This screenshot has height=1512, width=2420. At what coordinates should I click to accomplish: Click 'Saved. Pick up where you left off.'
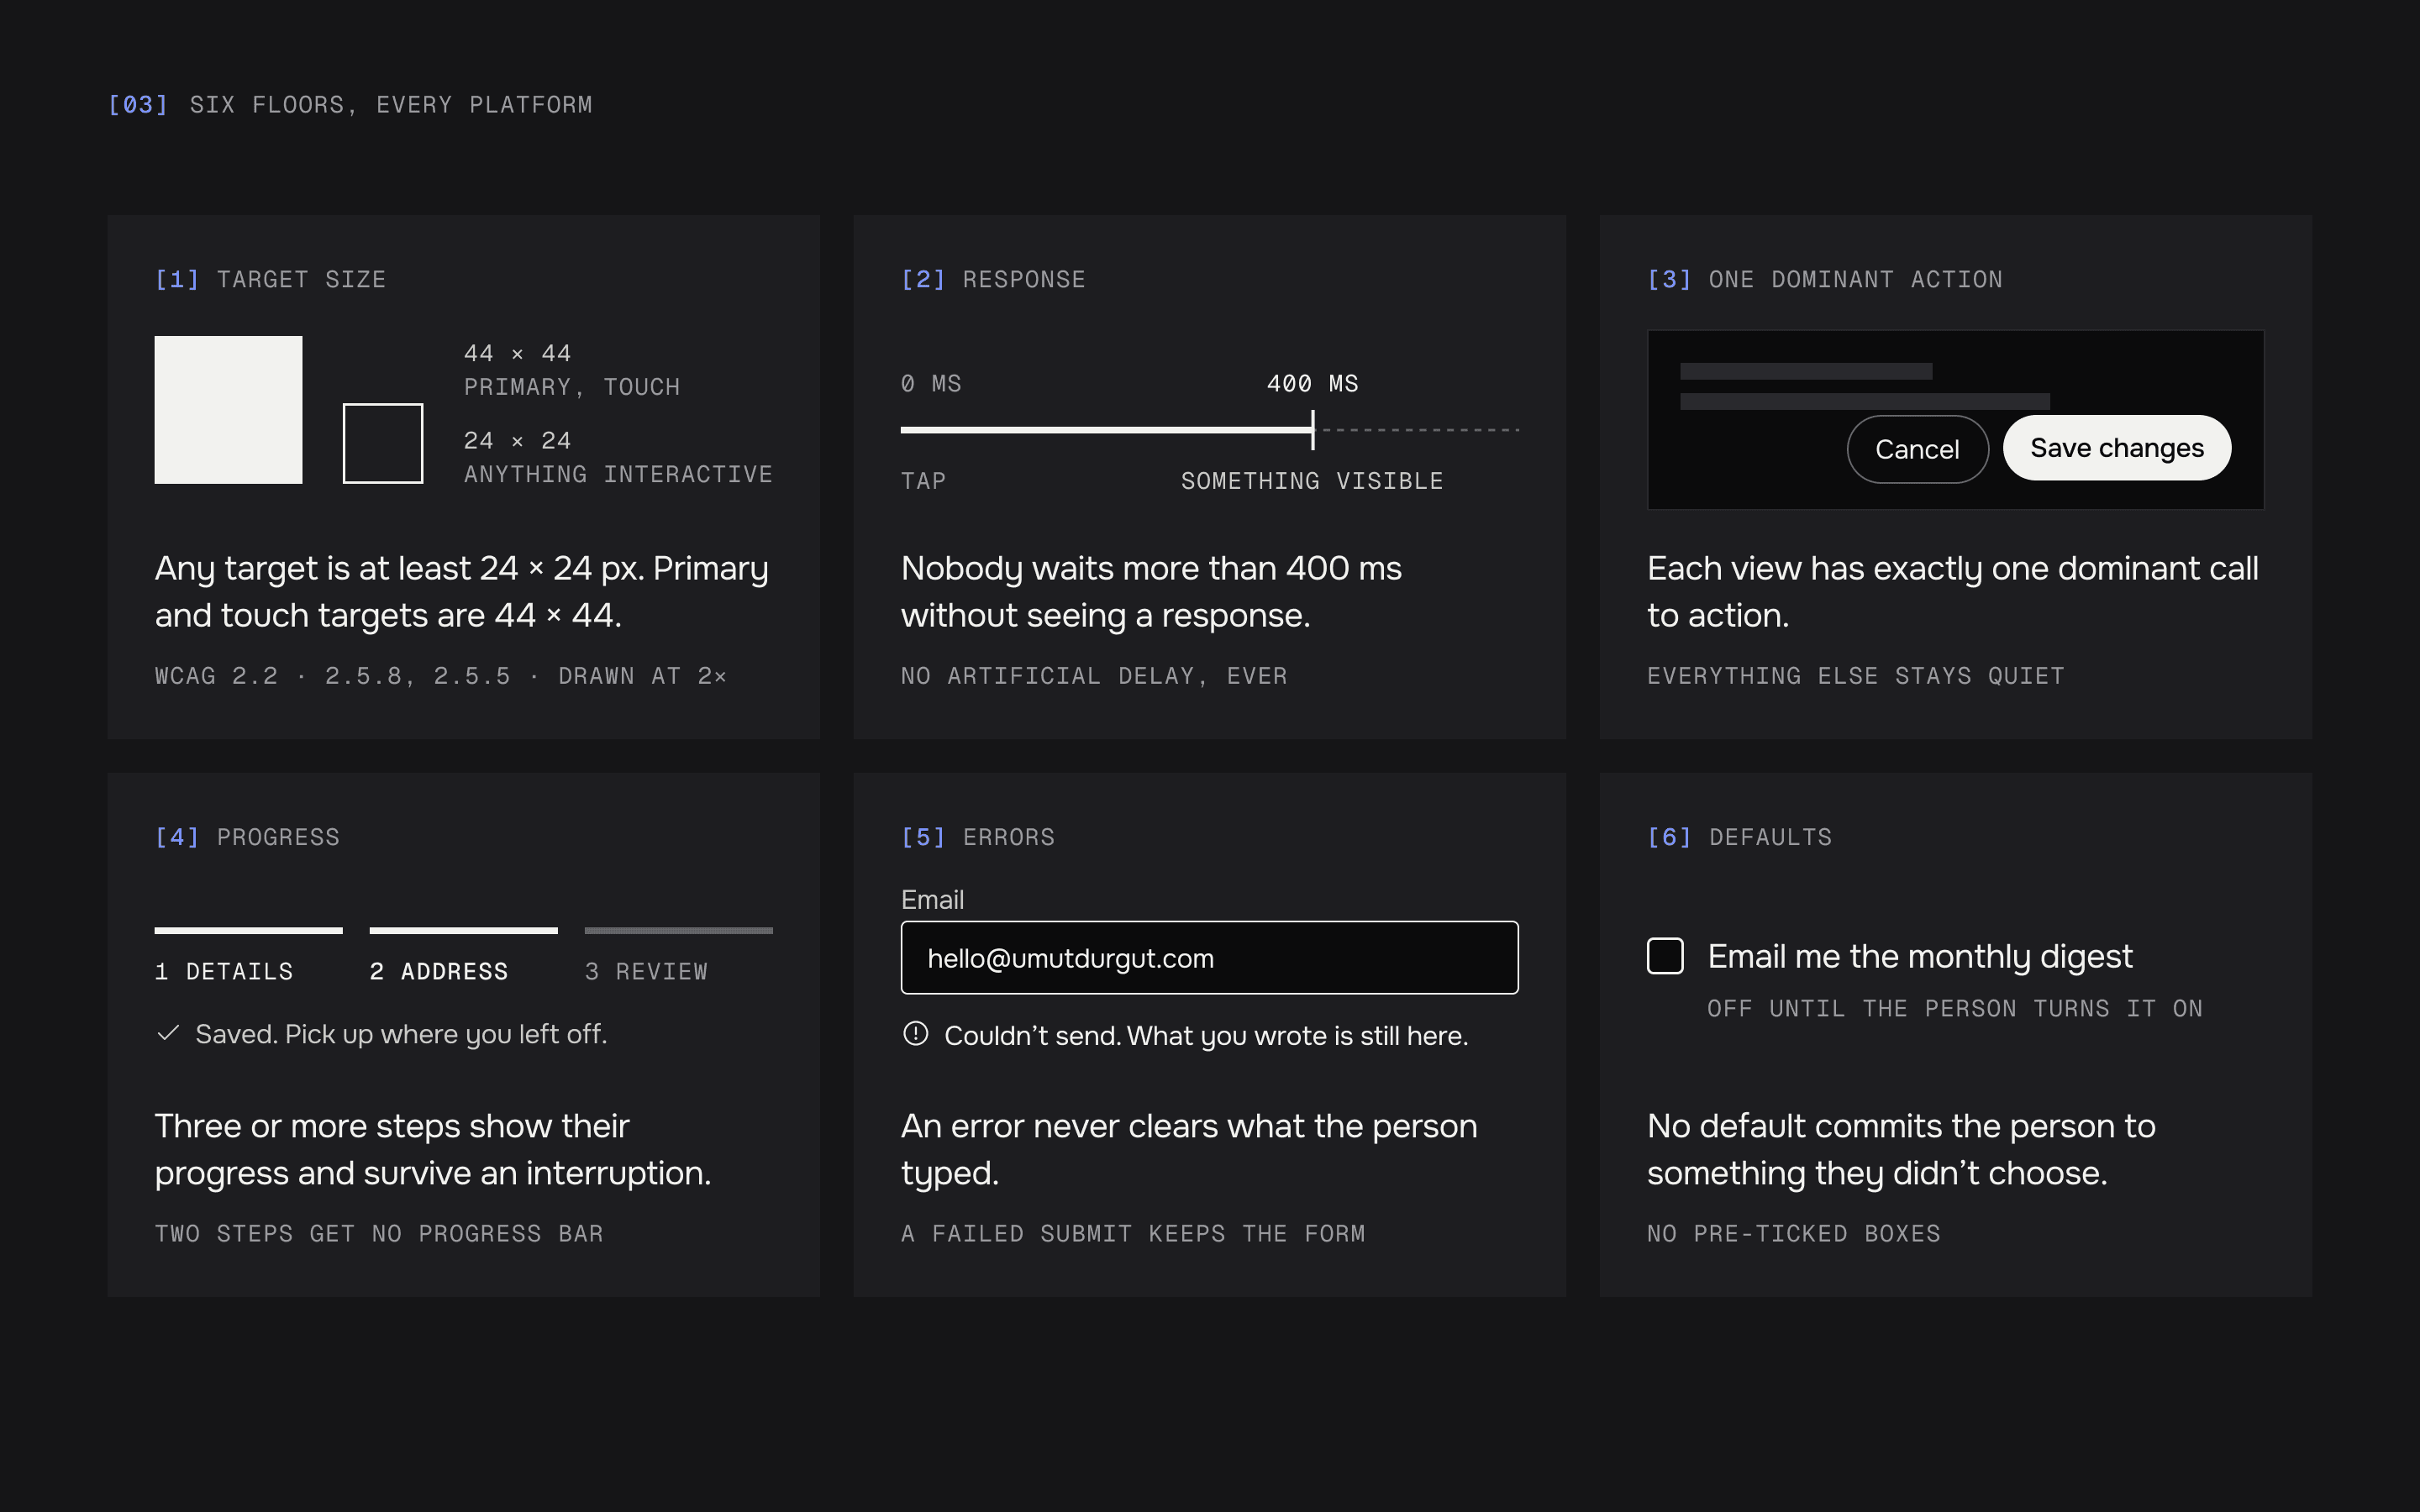click(401, 1034)
